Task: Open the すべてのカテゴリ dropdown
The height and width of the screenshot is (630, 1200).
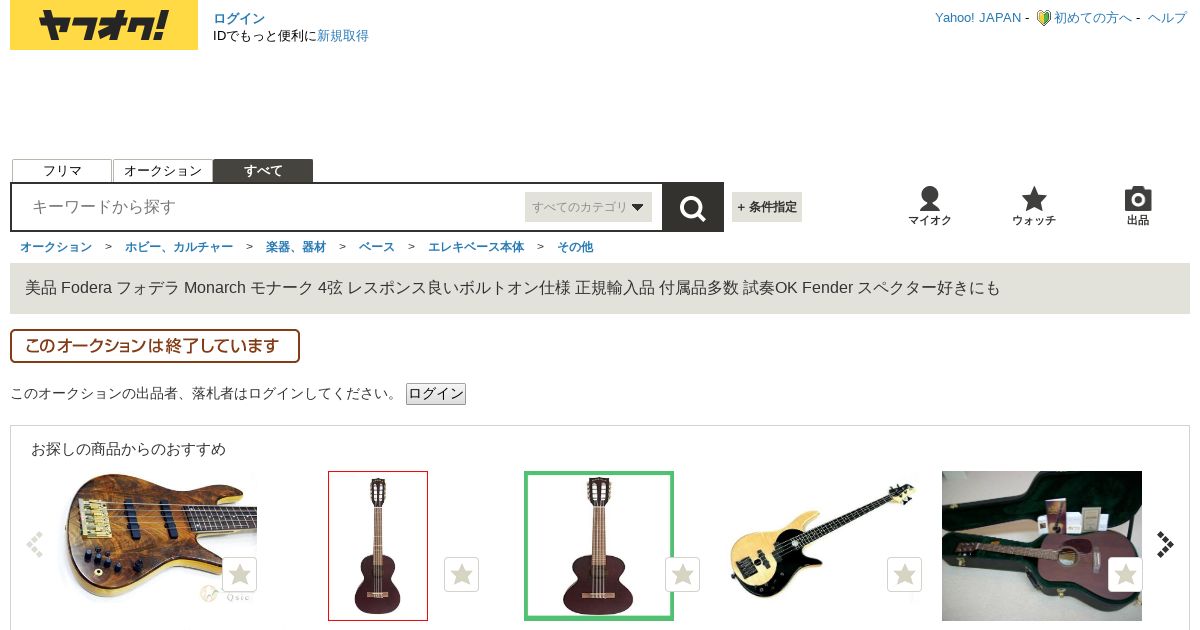Action: coord(588,207)
